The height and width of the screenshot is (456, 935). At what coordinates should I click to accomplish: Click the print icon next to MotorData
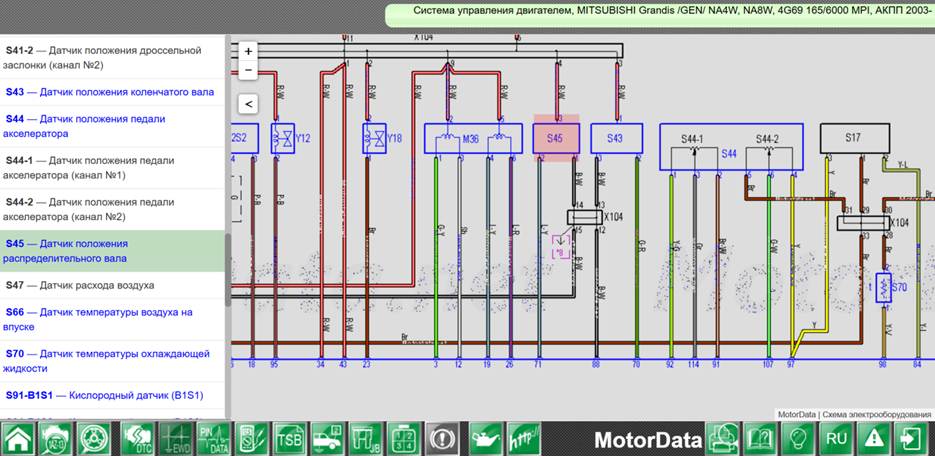(x=722, y=439)
